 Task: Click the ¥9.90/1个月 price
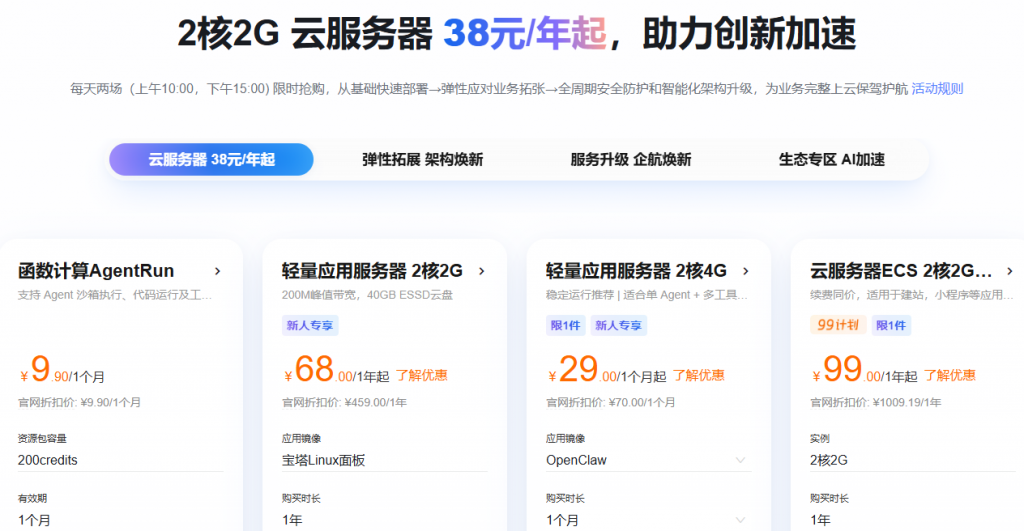click(x=62, y=370)
